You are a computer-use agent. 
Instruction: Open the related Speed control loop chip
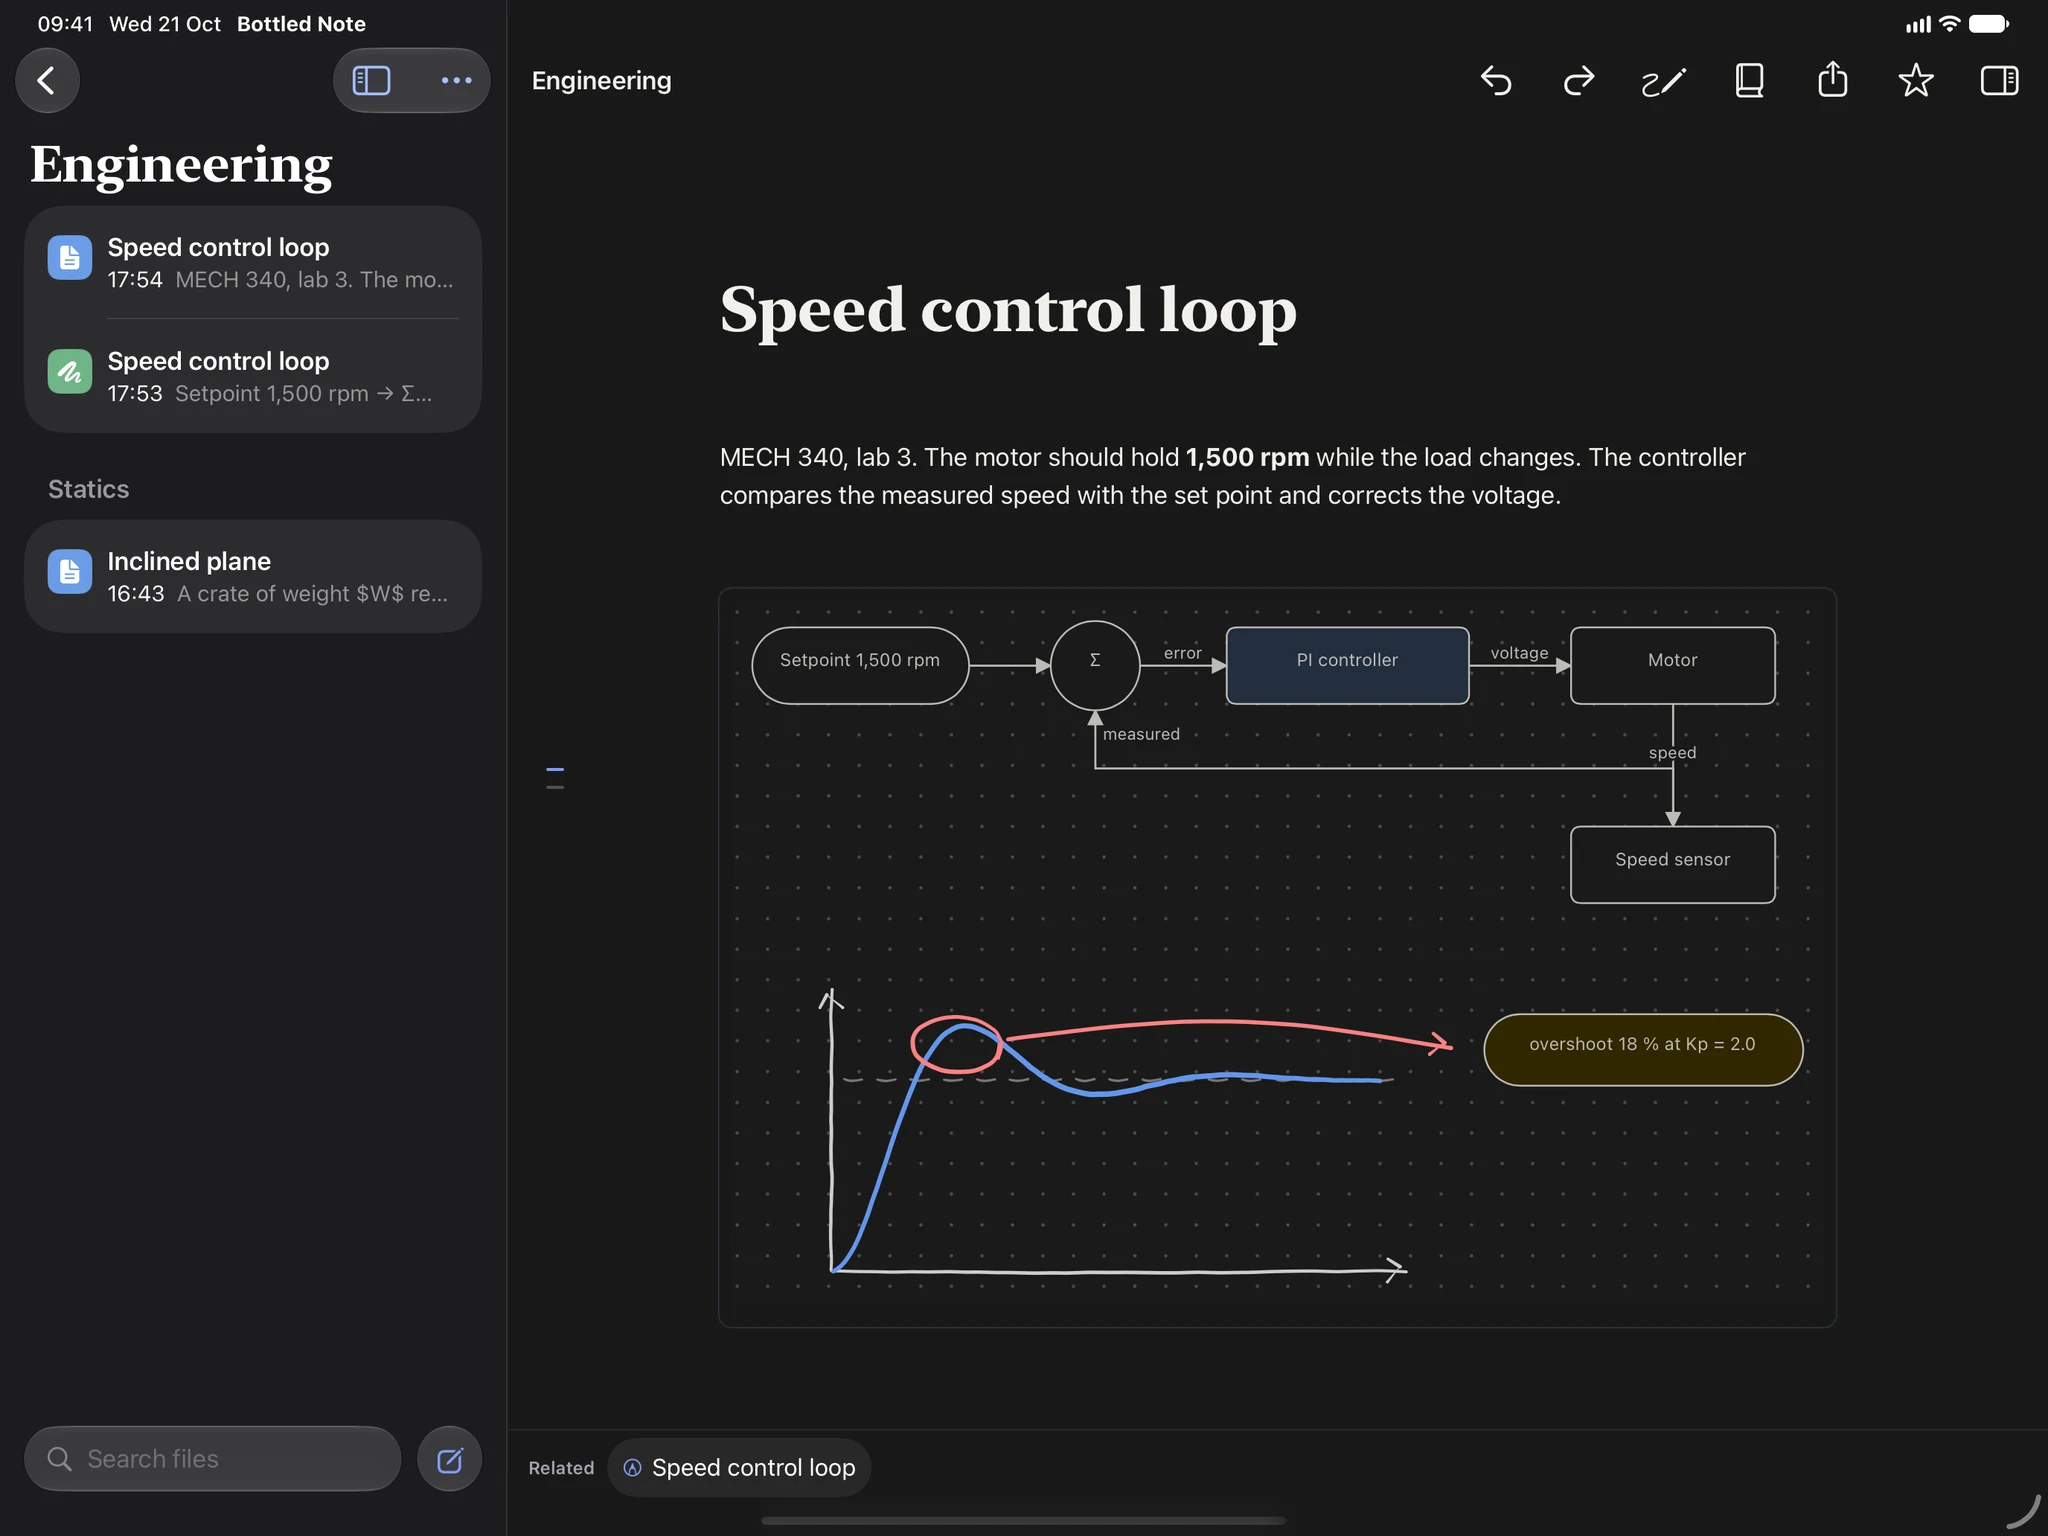pos(739,1467)
